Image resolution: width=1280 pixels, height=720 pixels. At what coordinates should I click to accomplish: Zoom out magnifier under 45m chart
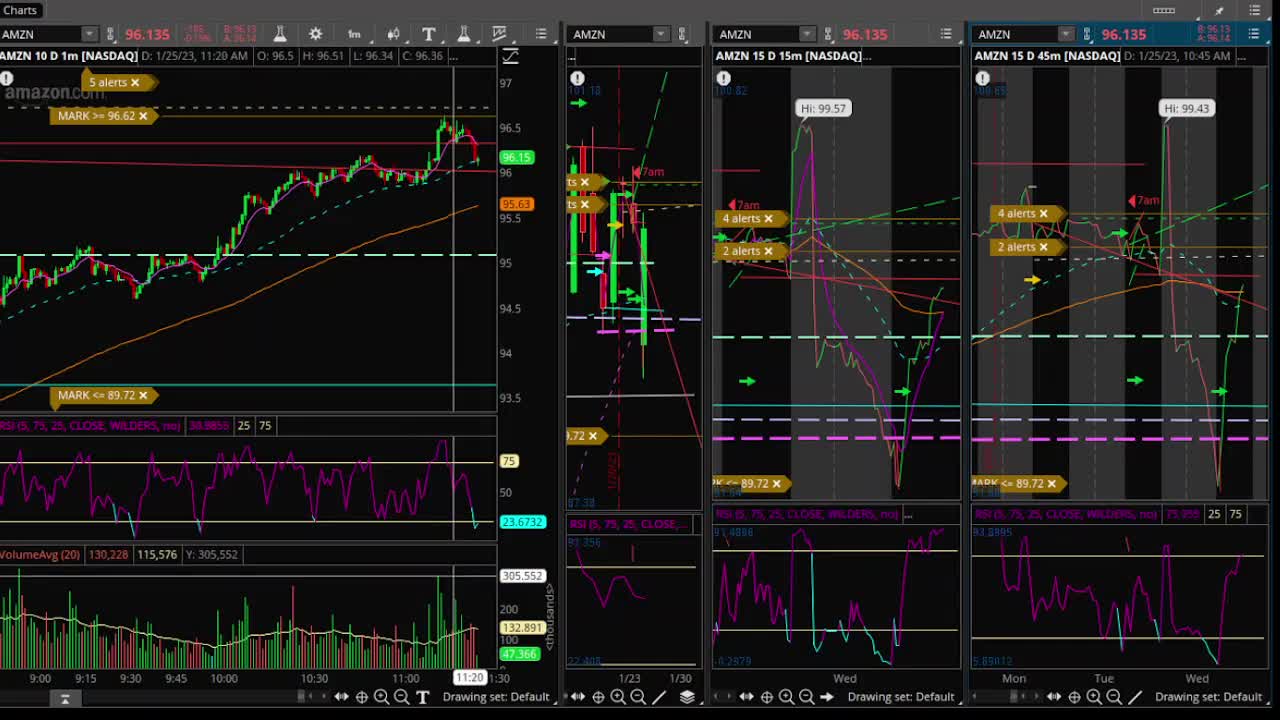(1114, 697)
